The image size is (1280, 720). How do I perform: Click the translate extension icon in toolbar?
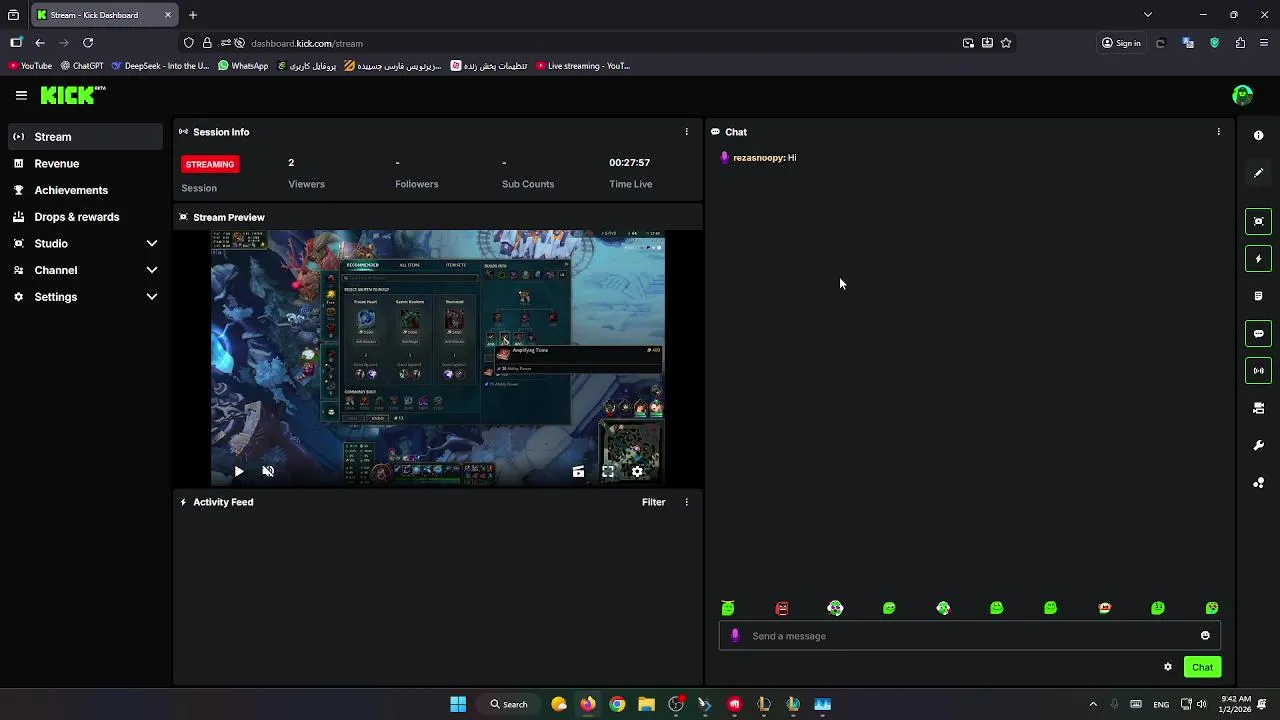coord(1188,43)
